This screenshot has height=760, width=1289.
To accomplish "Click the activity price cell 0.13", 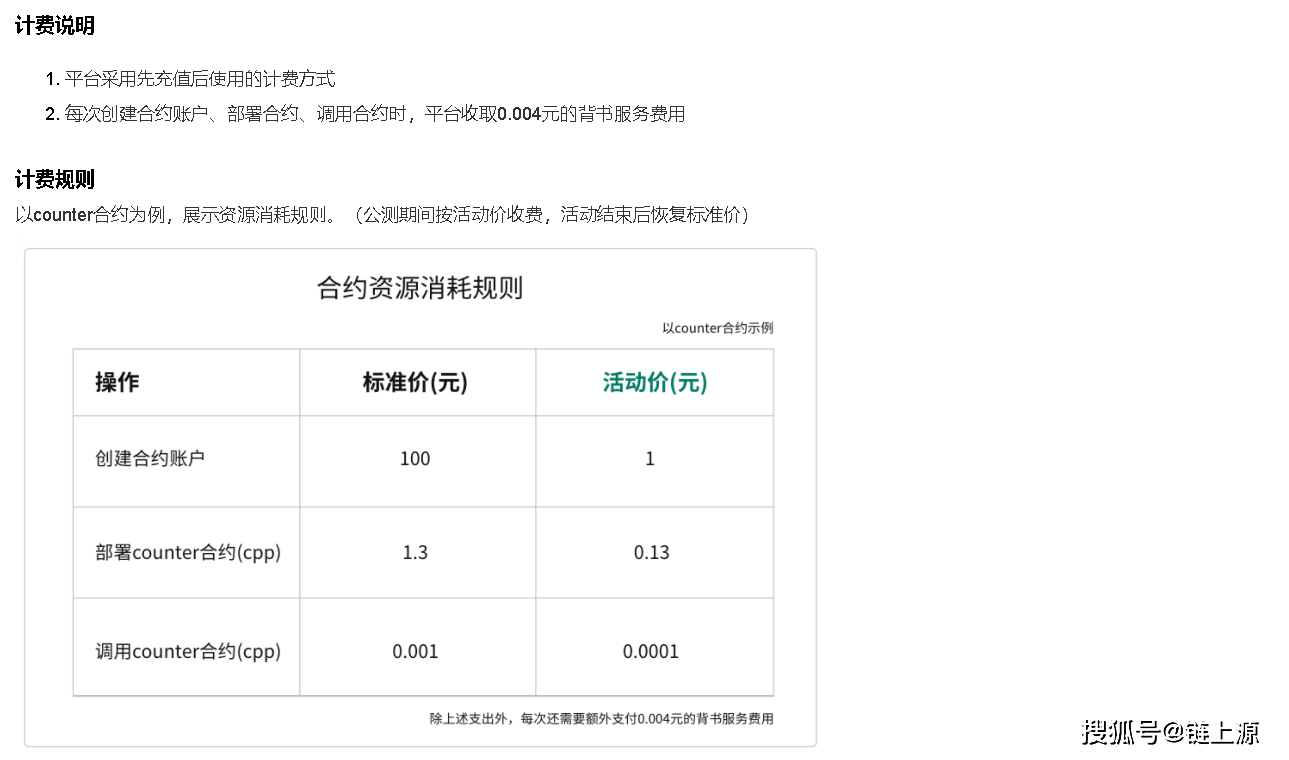I will pos(652,553).
